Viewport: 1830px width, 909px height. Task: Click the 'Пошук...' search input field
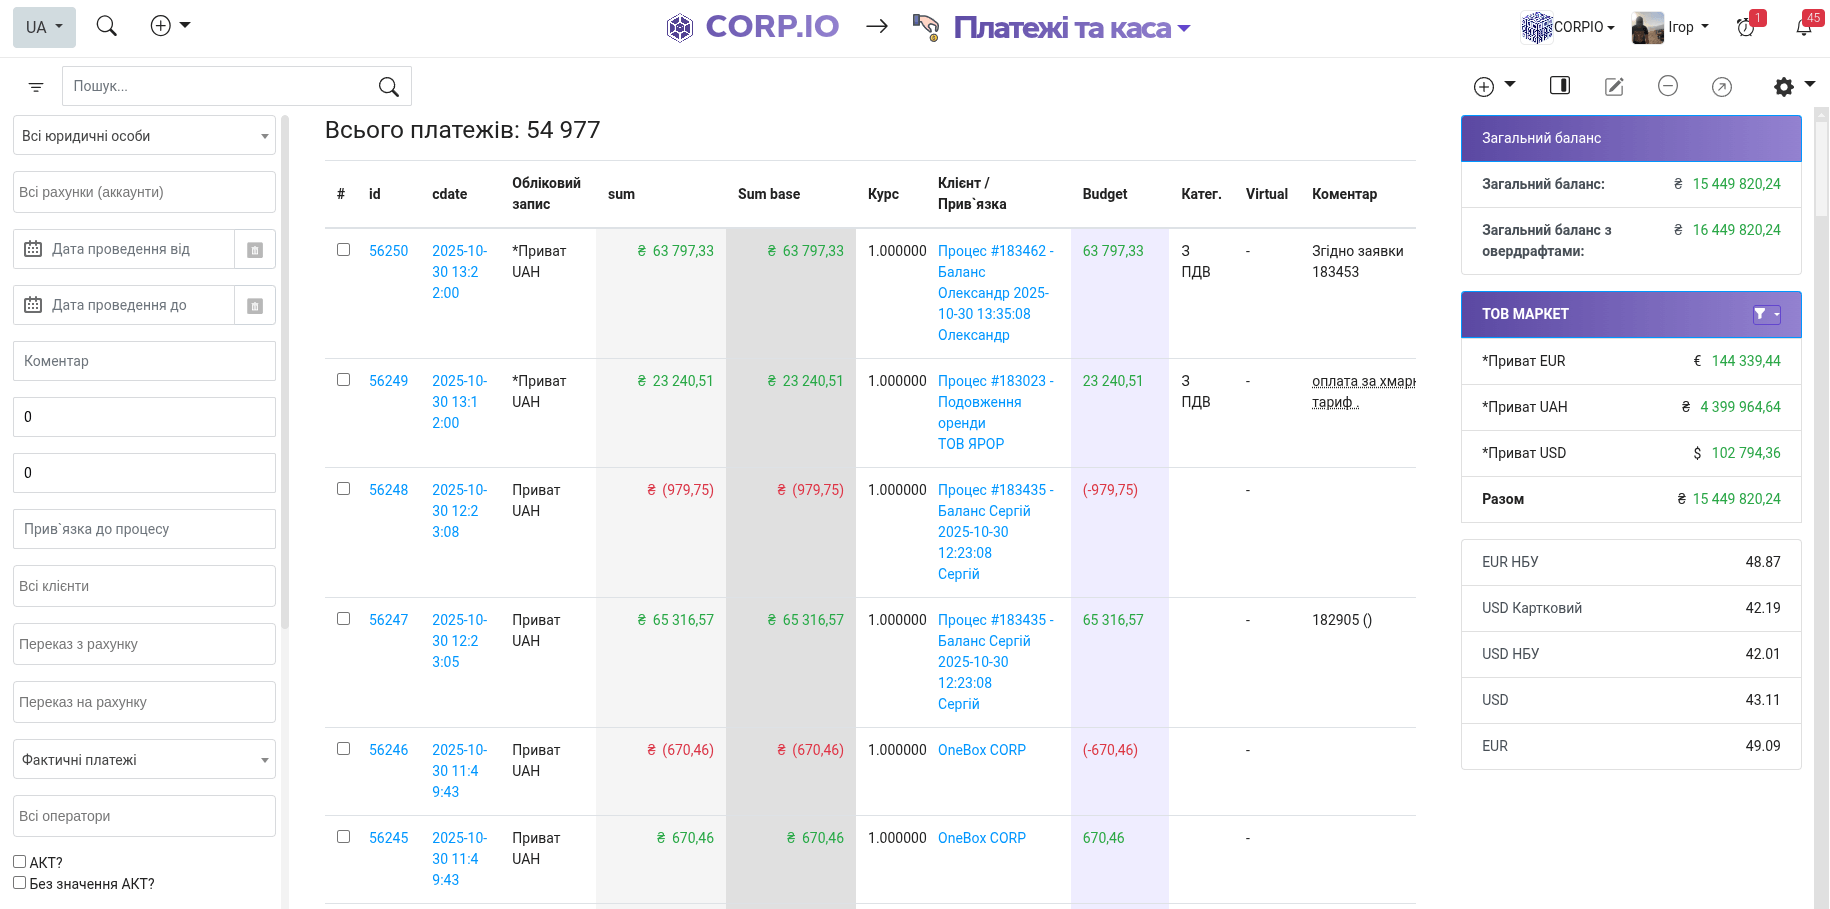click(218, 87)
